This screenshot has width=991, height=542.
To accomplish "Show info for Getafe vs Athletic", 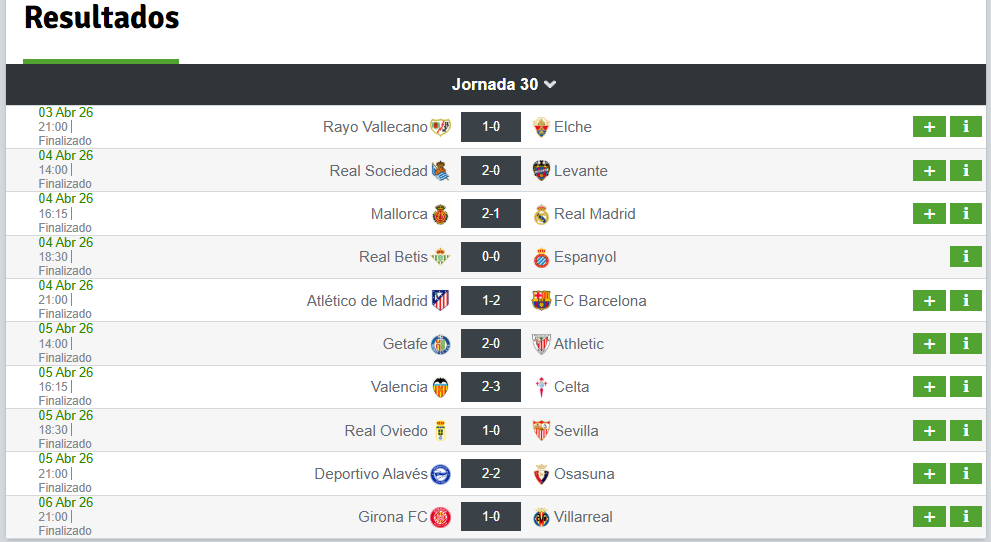I will (x=965, y=344).
